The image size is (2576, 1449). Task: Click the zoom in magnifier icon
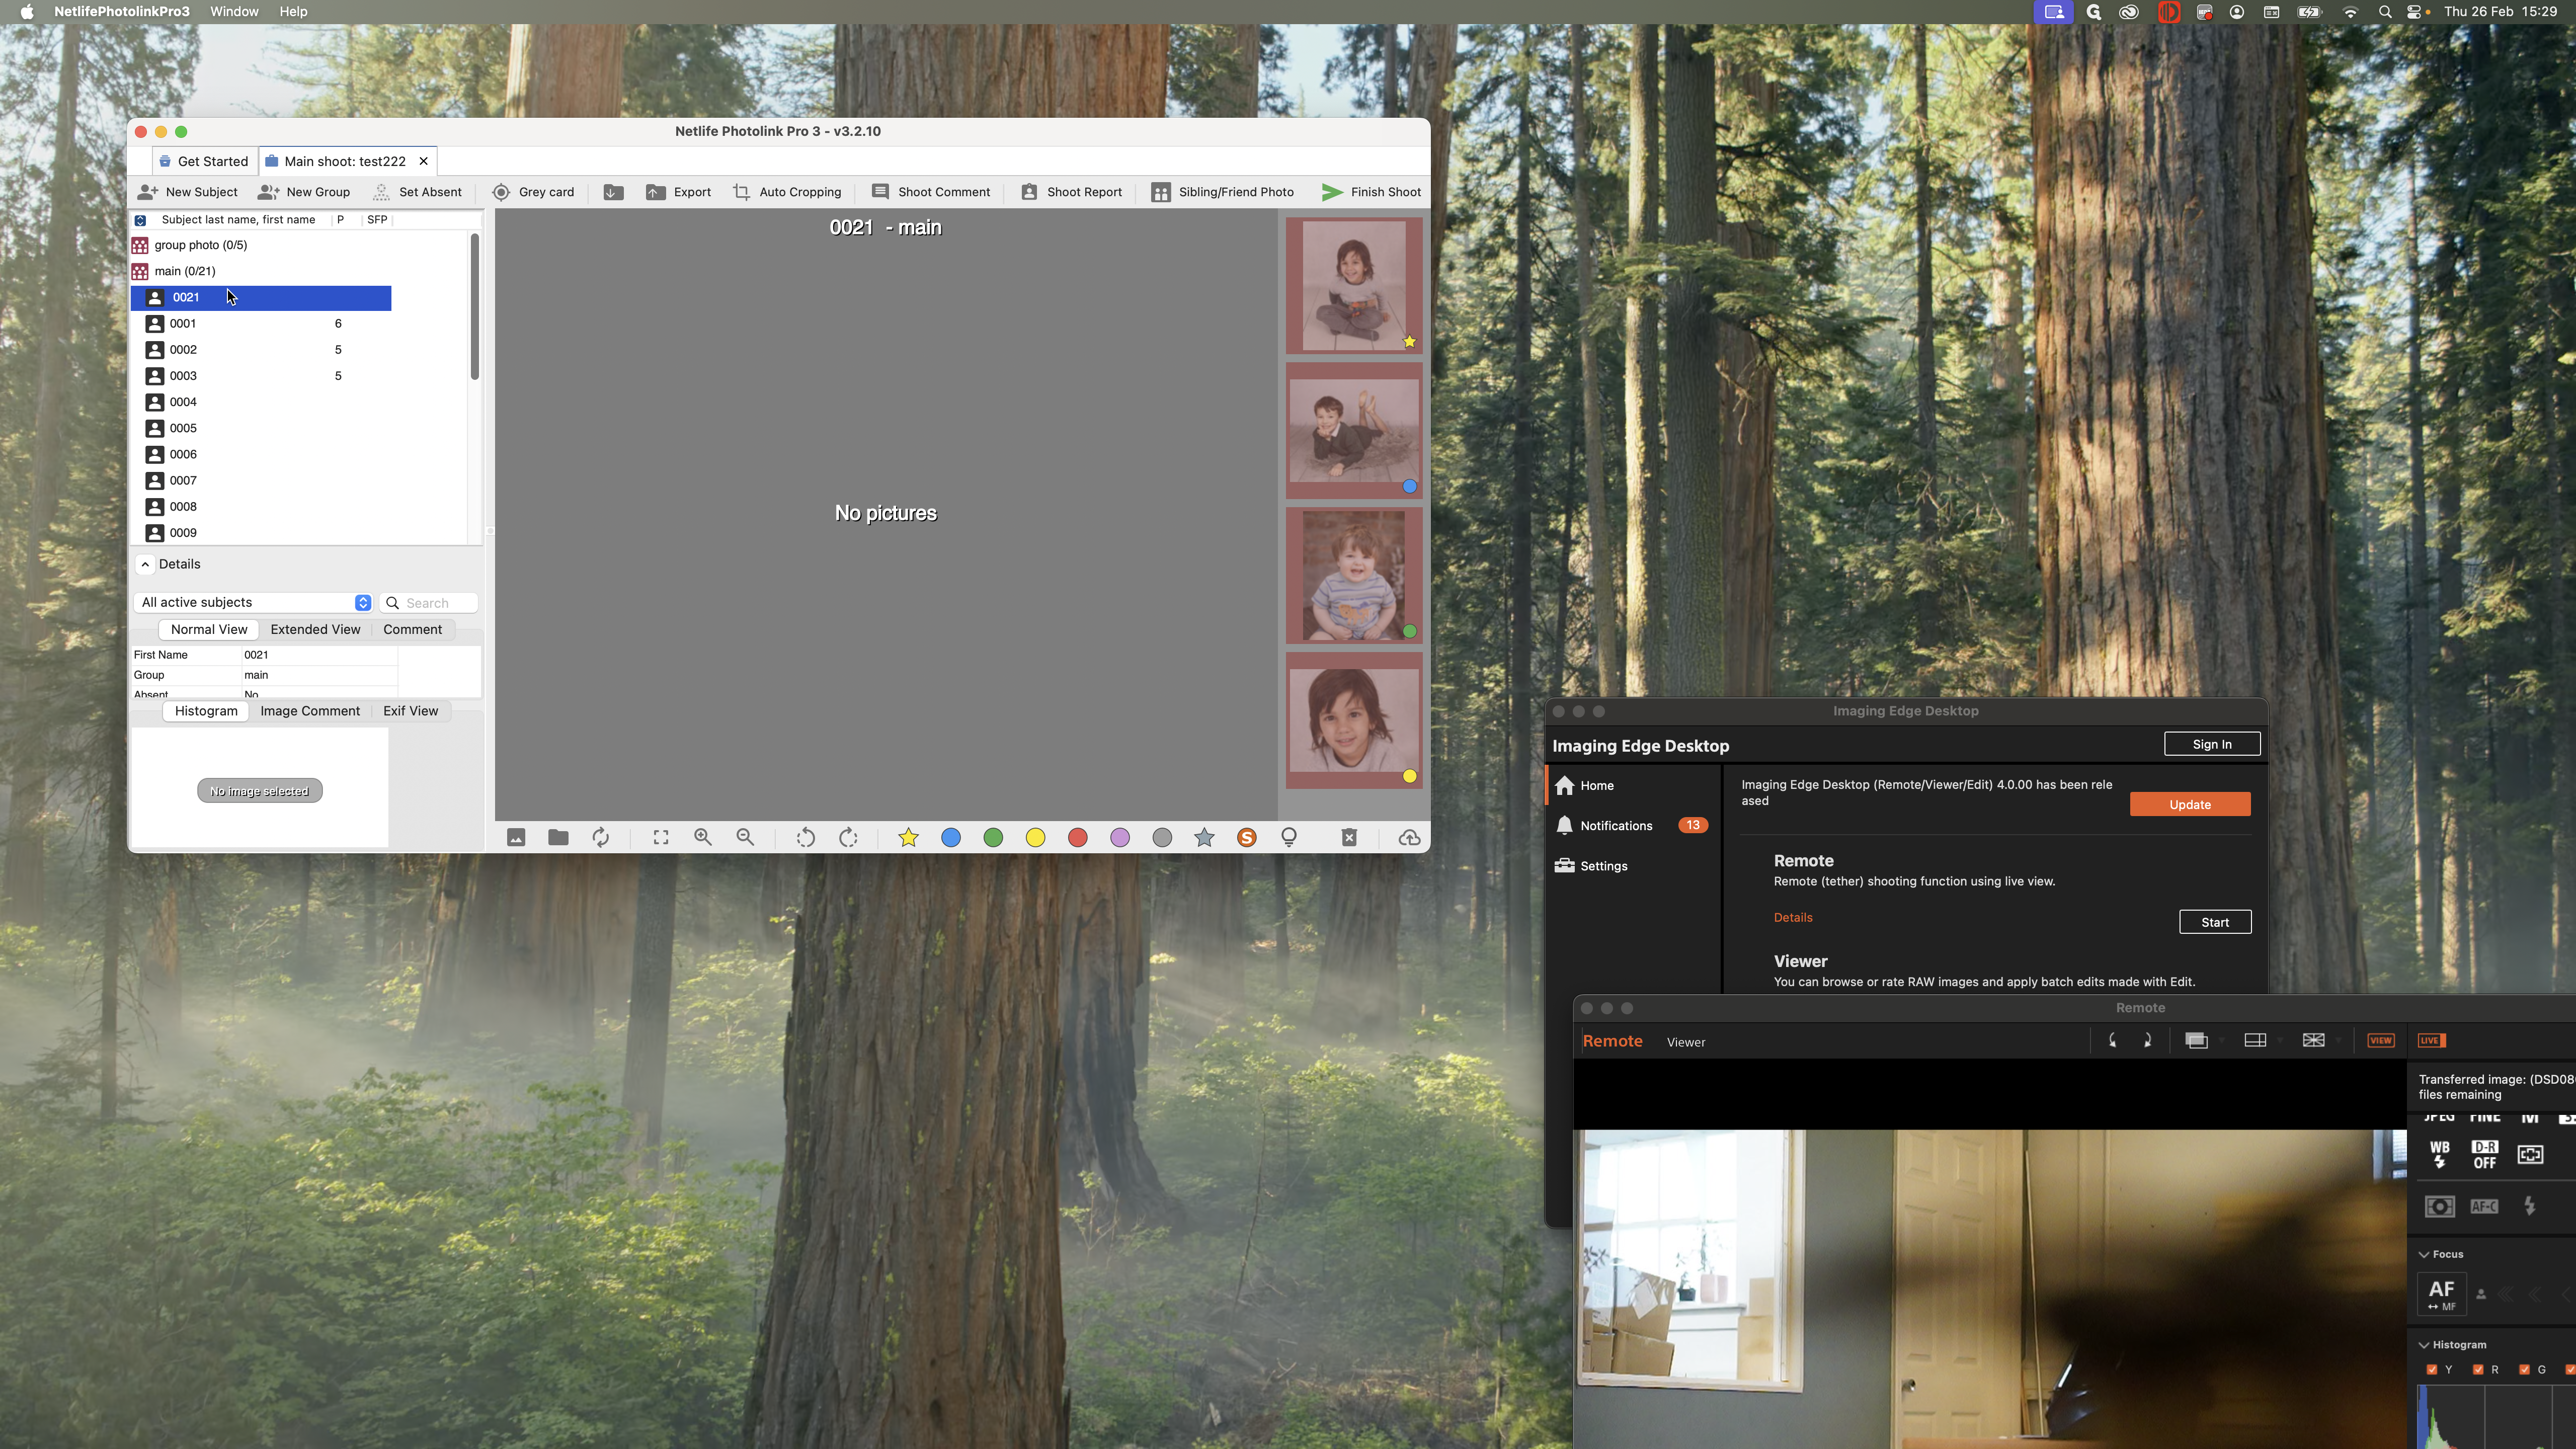[x=703, y=838]
